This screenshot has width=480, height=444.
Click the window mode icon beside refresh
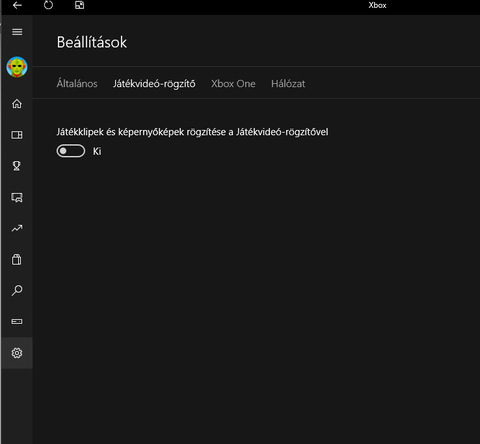(x=80, y=5)
